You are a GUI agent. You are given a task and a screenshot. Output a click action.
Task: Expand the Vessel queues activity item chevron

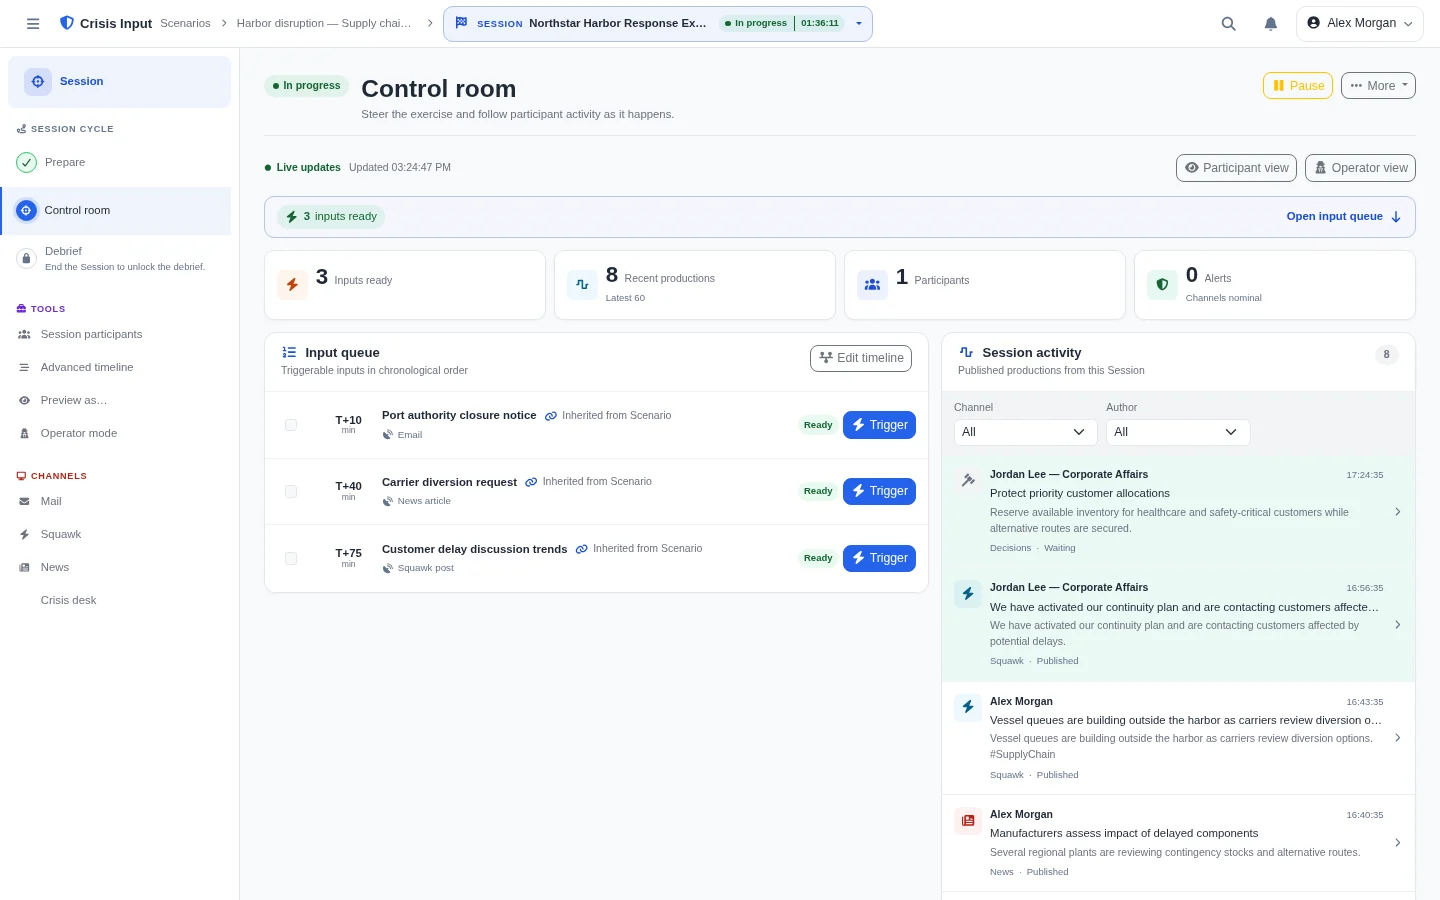tap(1398, 738)
